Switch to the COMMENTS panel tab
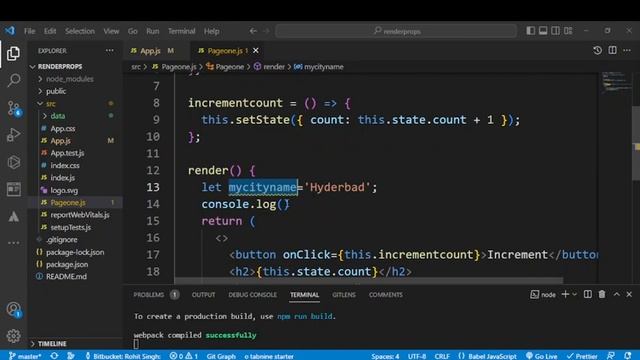 coord(386,295)
